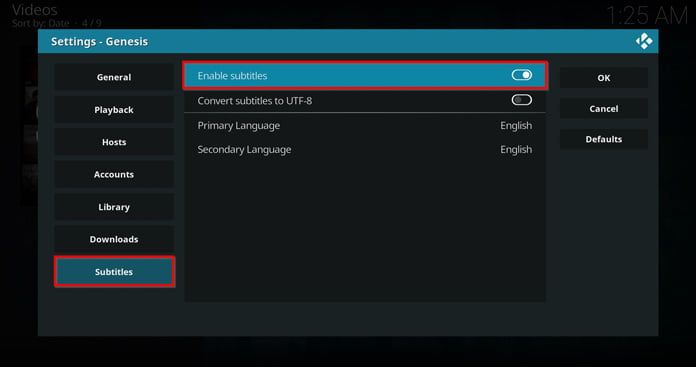This screenshot has height=367, width=696.
Task: Click the Settings - Genesis title
Action: pyautogui.click(x=99, y=41)
